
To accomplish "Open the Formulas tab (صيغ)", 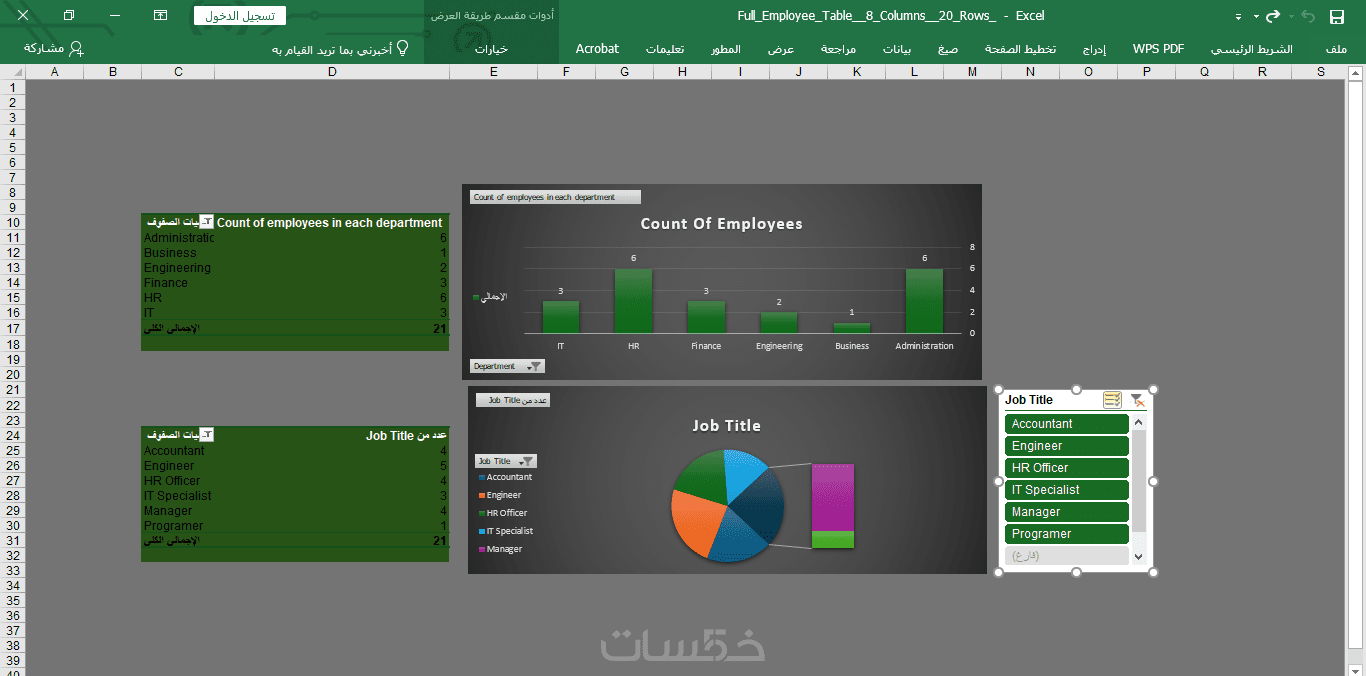I will click(x=948, y=49).
